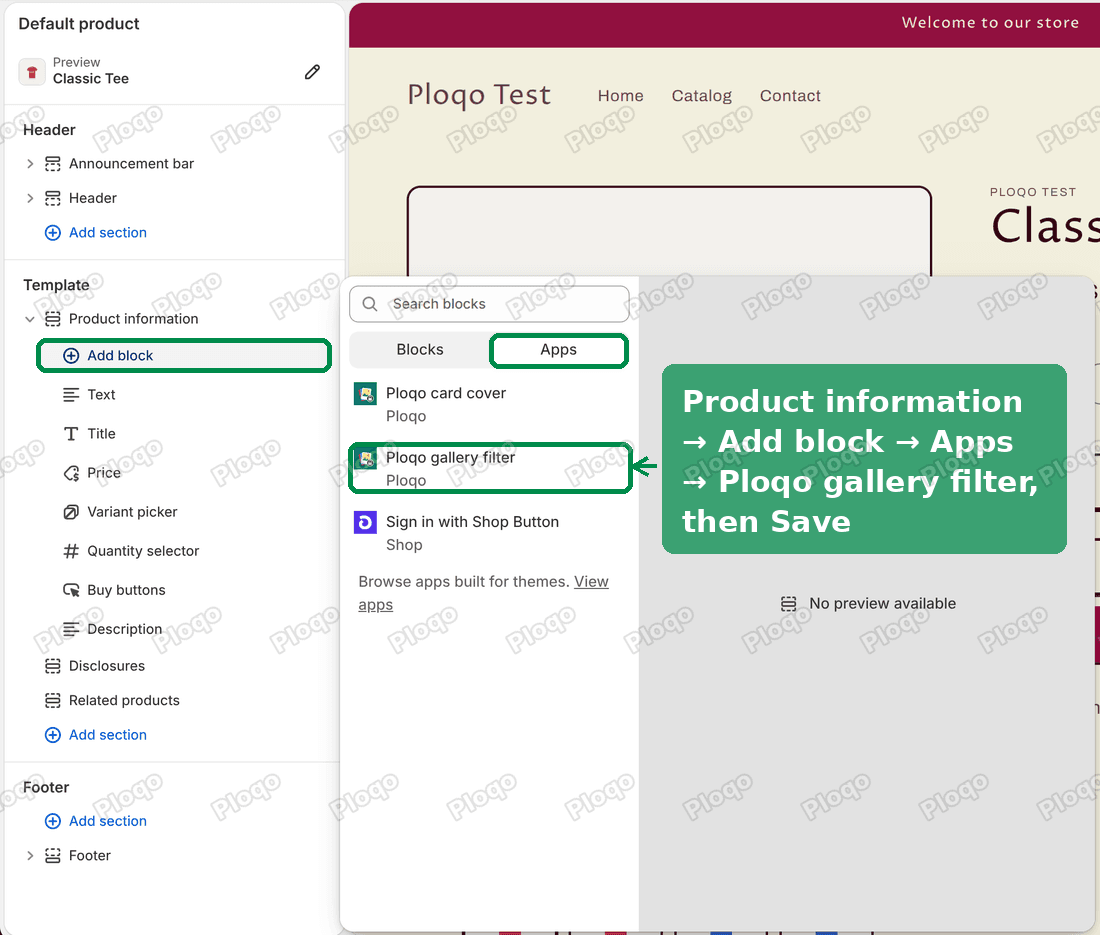
Task: Open the Quantity selector block
Action: click(184, 551)
